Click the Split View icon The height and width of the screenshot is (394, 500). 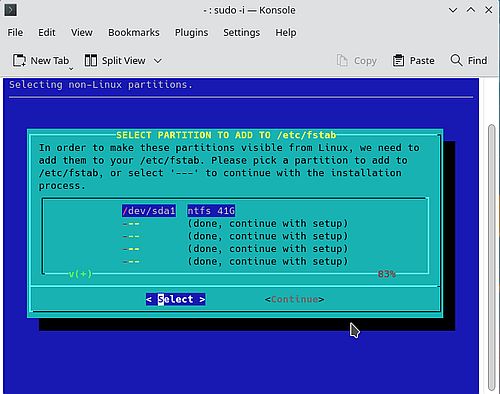pyautogui.click(x=91, y=61)
